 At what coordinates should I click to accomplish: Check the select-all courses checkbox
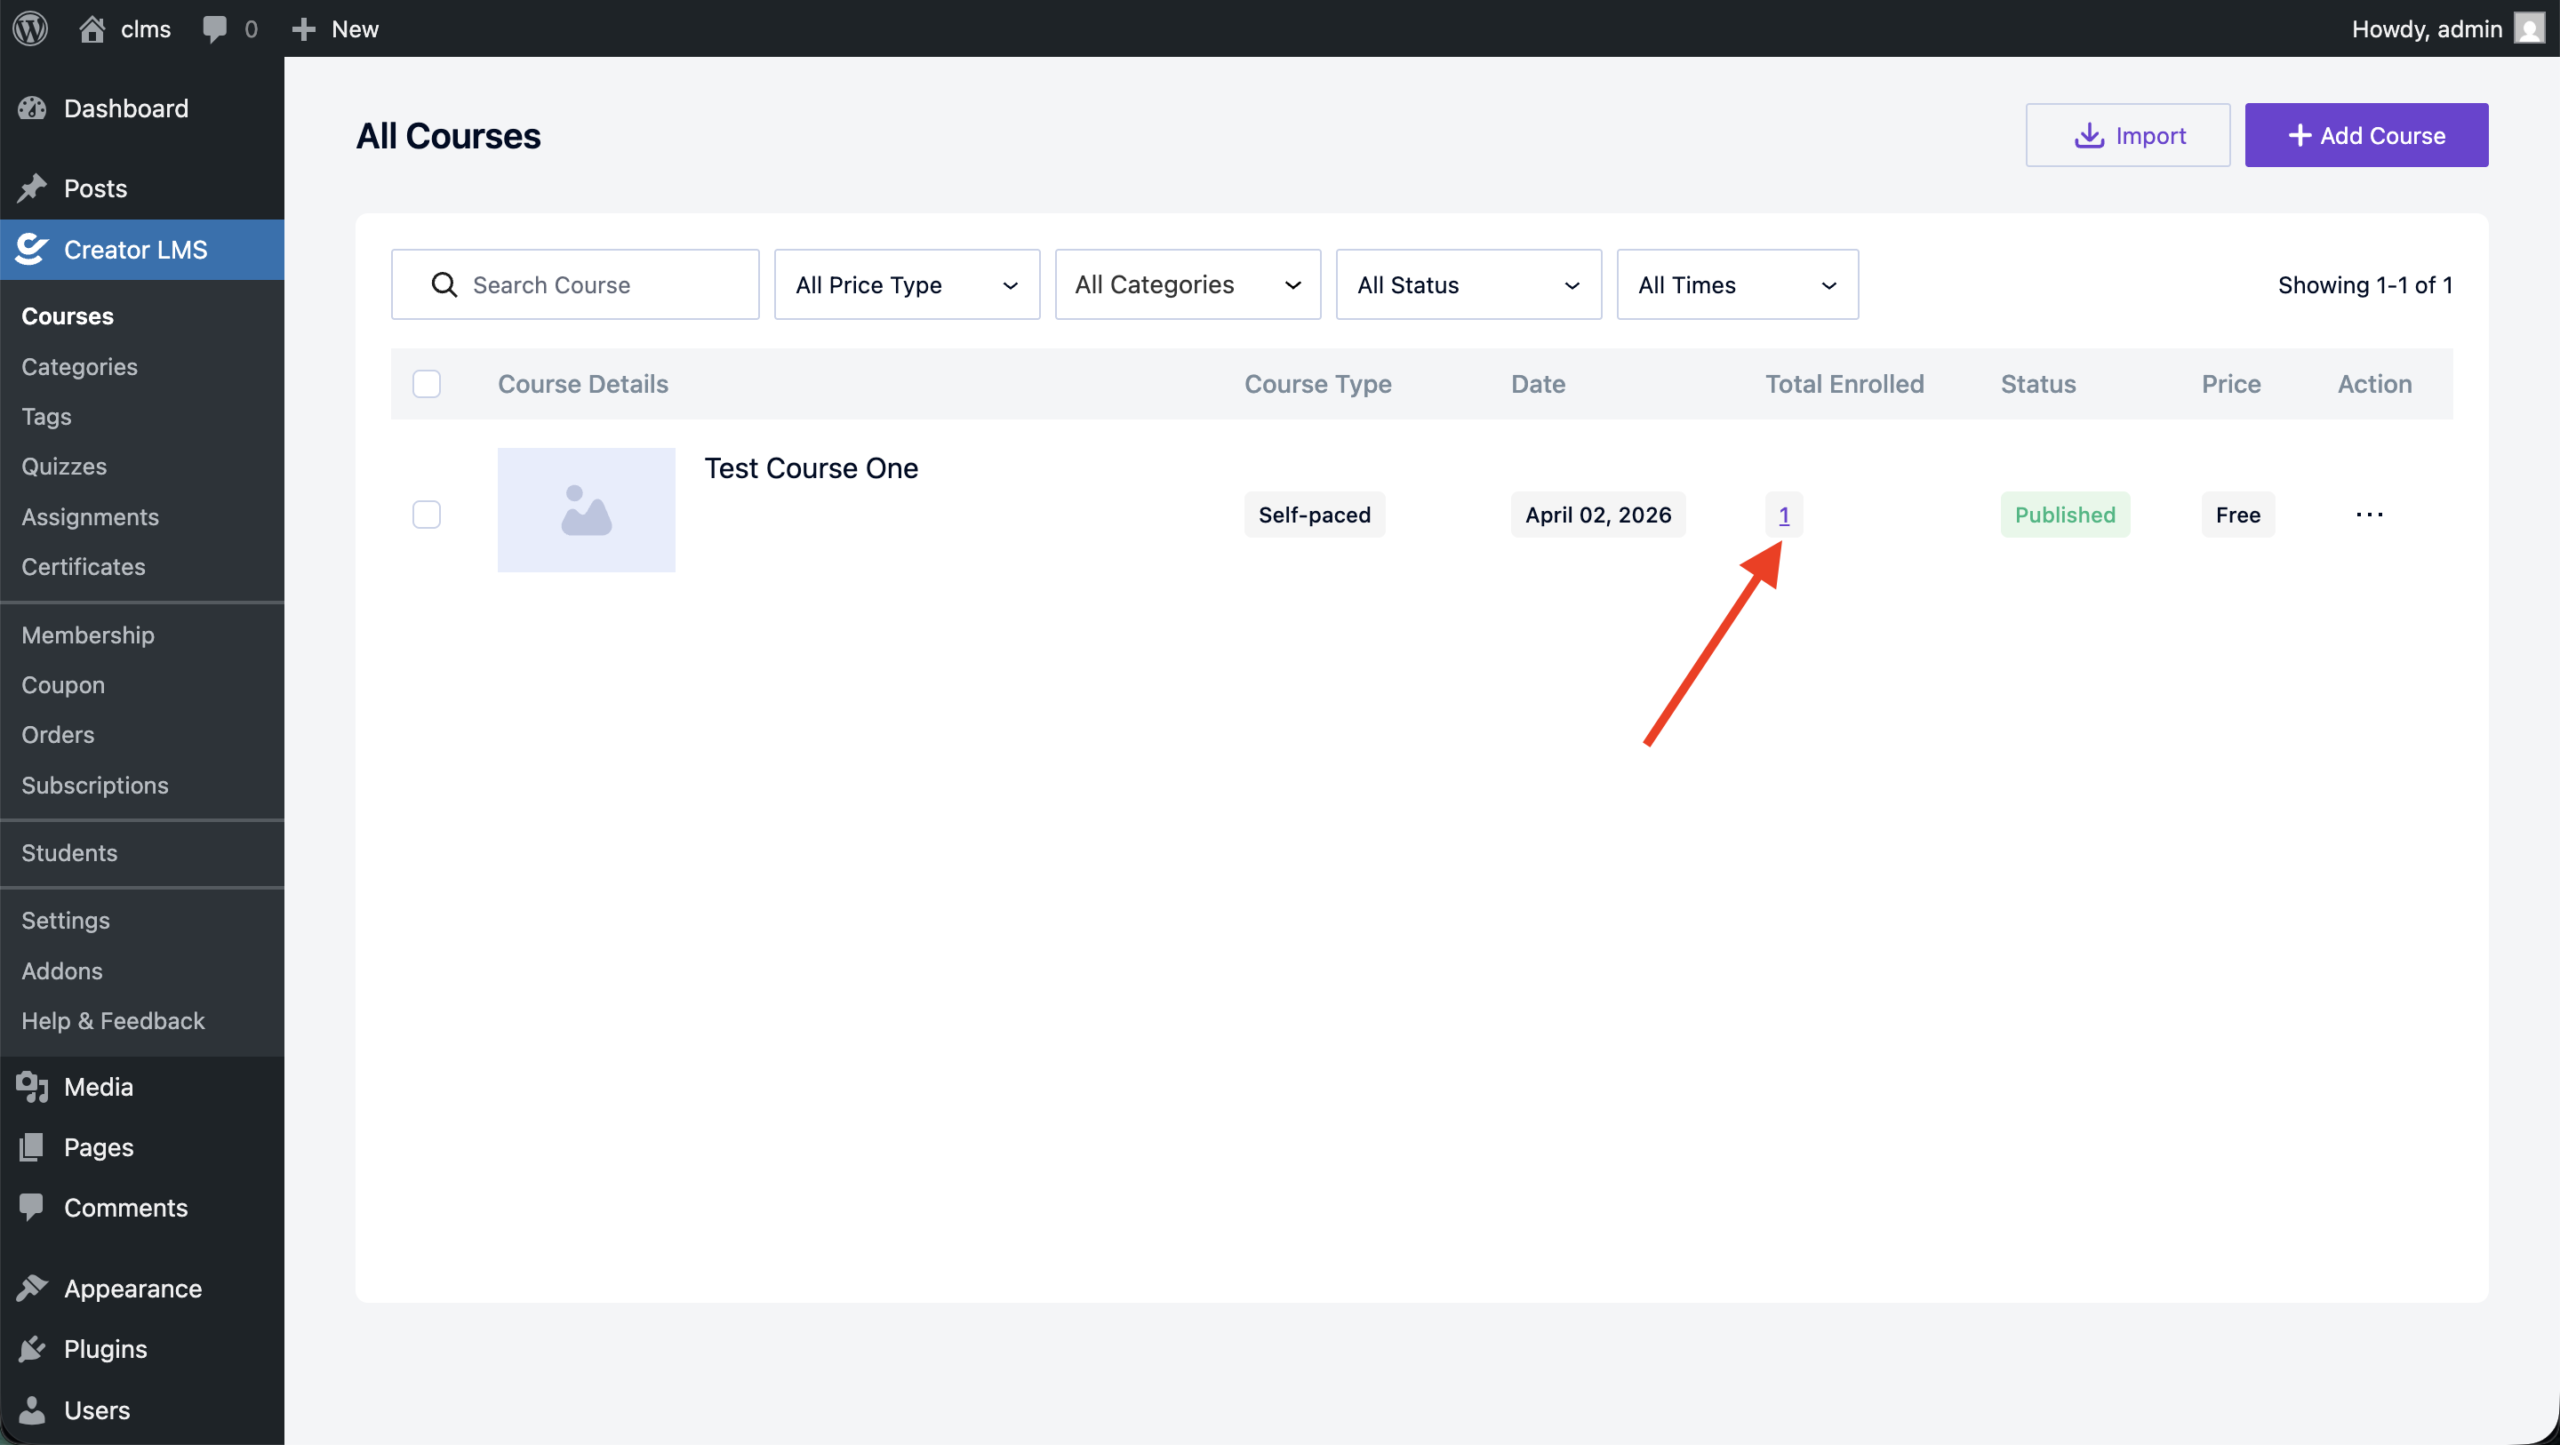[427, 383]
